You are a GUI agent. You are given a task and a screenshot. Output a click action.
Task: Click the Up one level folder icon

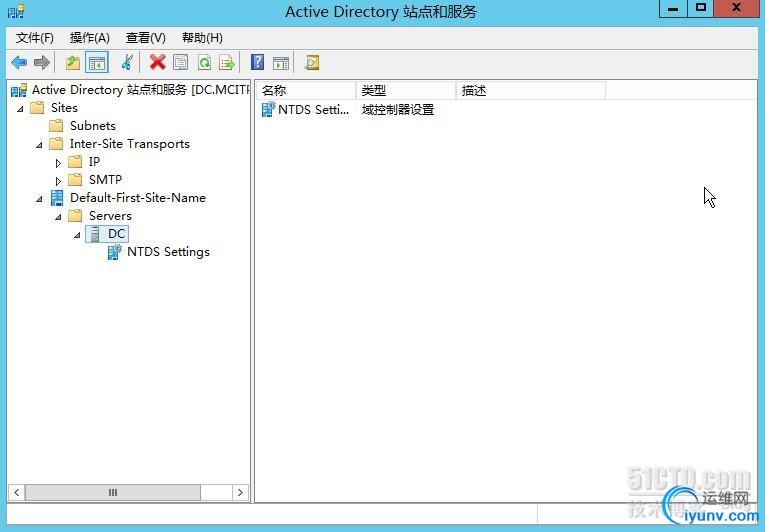pyautogui.click(x=72, y=62)
